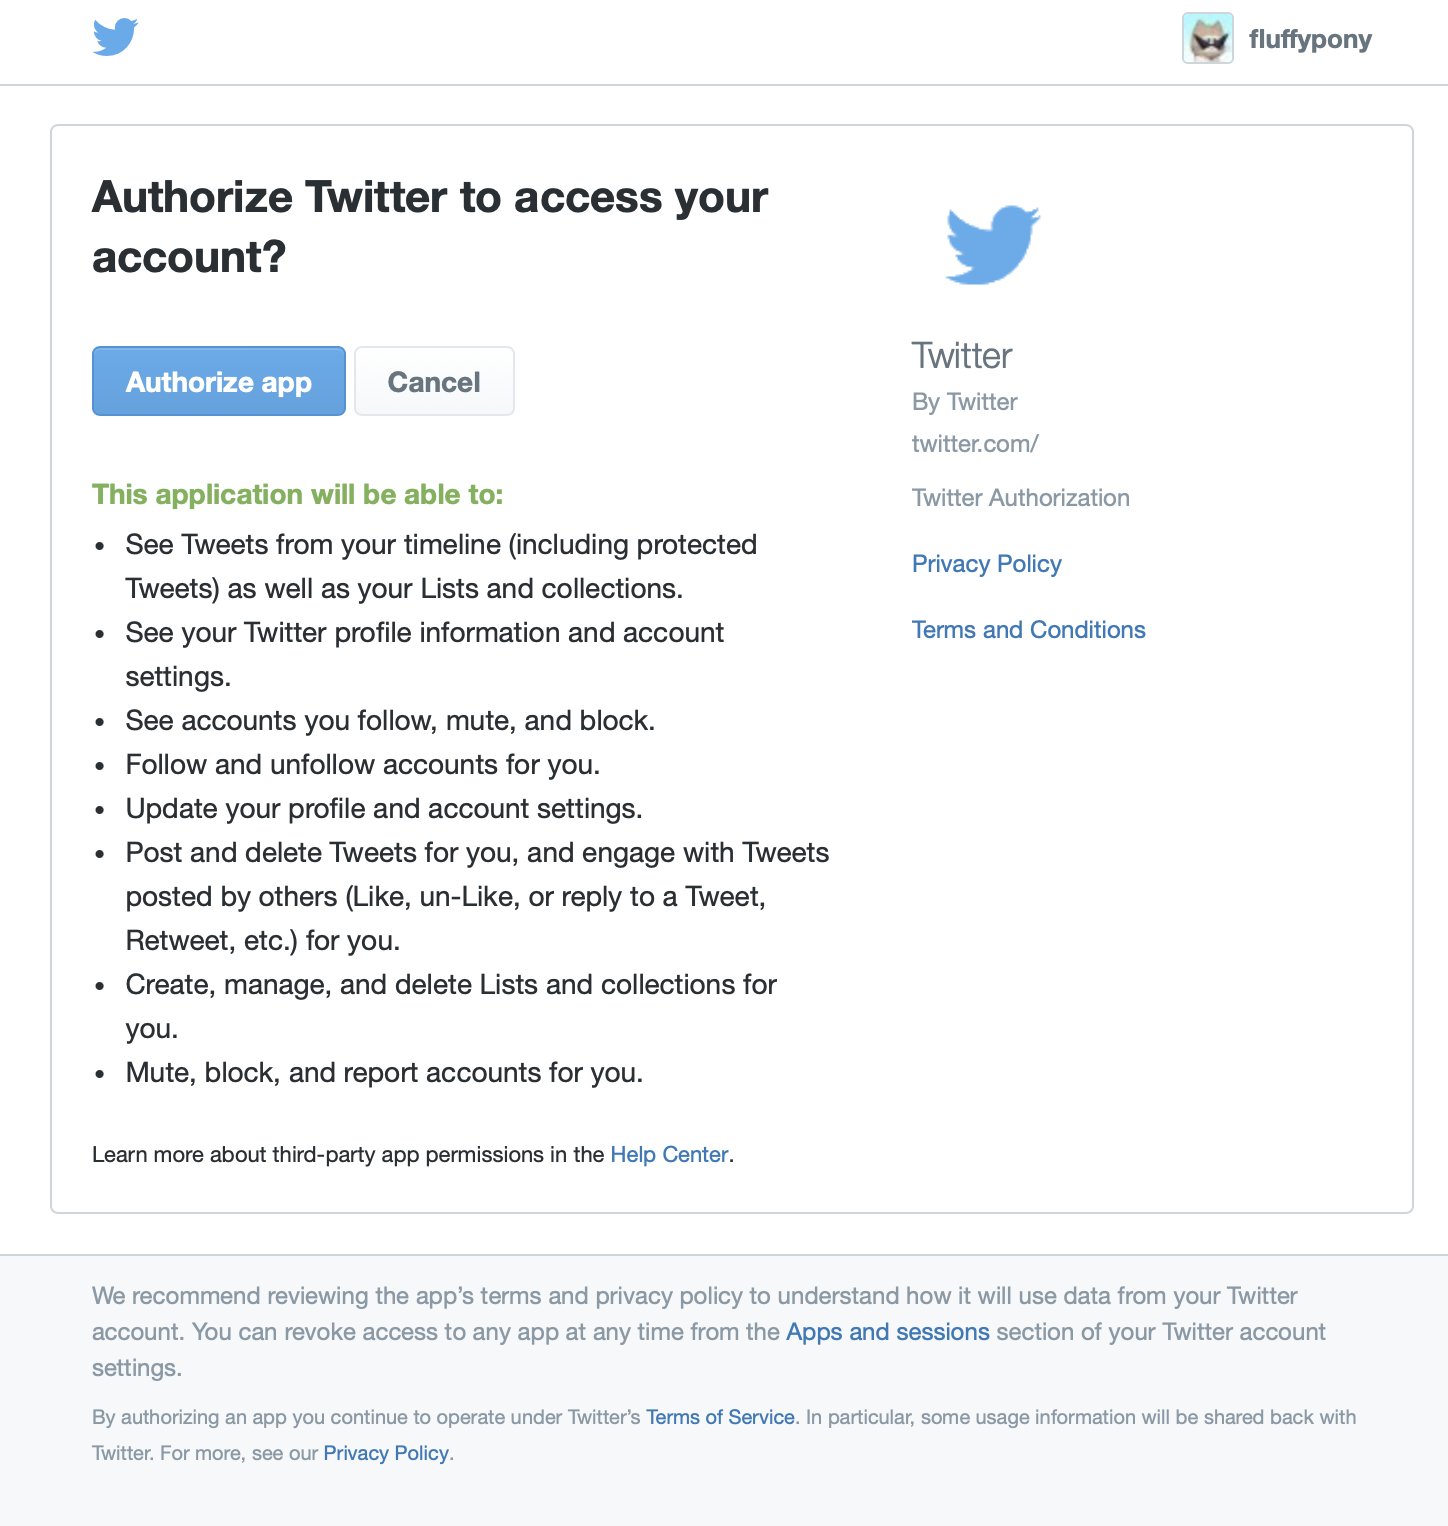
Task: Click the Authorize Twitter heading
Action: tap(430, 226)
